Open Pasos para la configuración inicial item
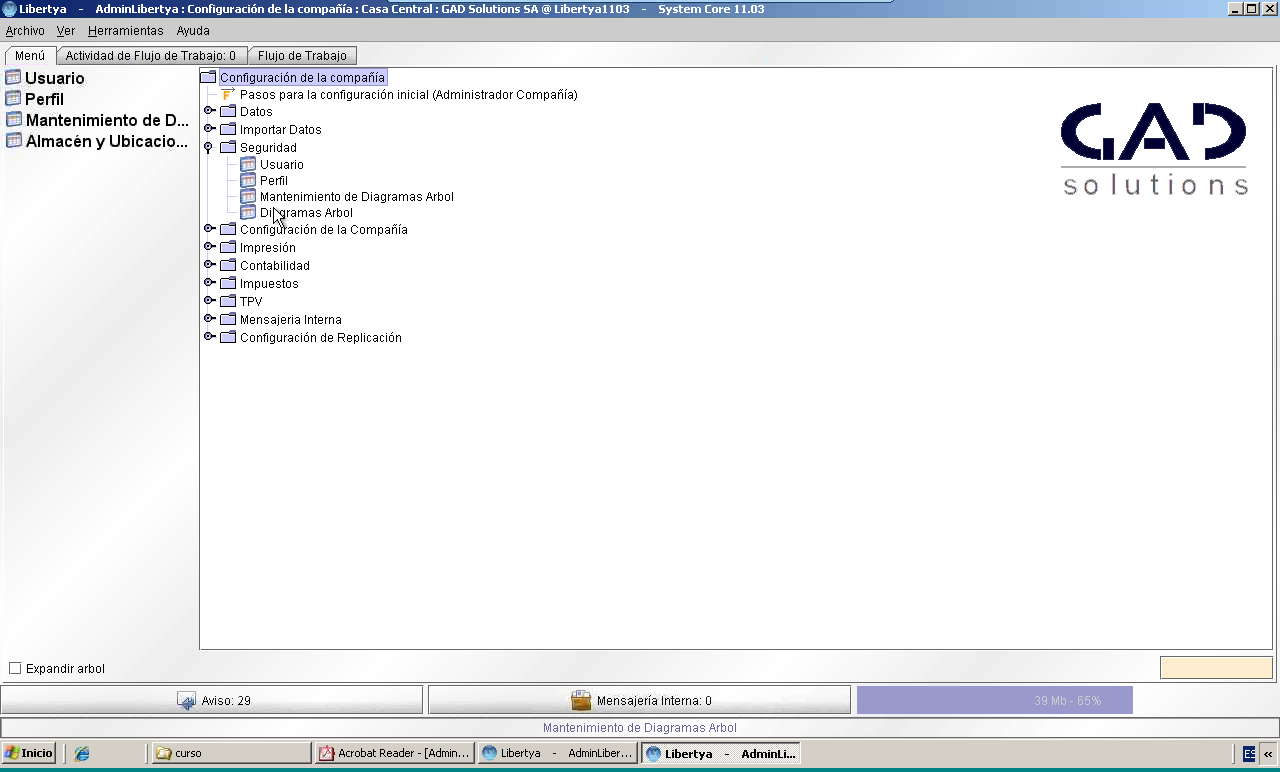The image size is (1280, 772). (x=409, y=95)
